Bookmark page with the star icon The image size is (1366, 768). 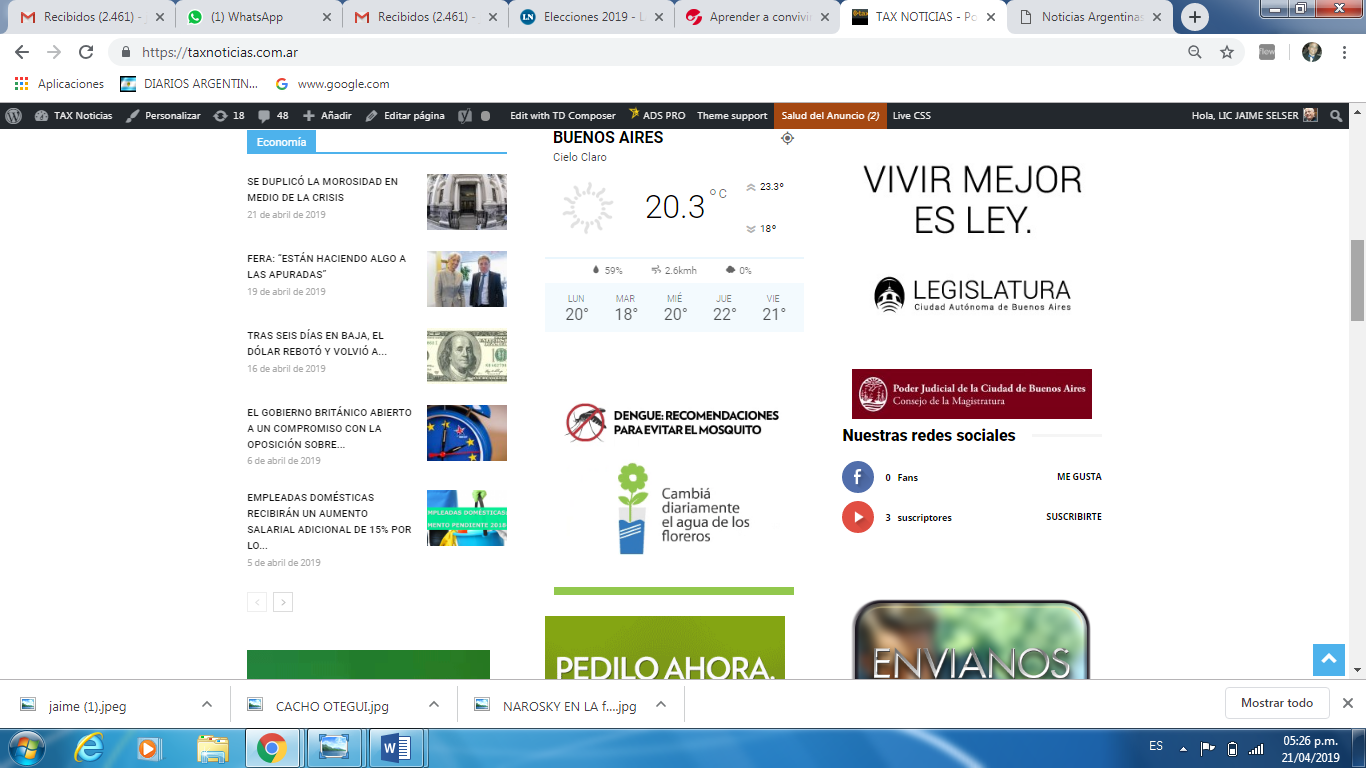[x=1227, y=53]
